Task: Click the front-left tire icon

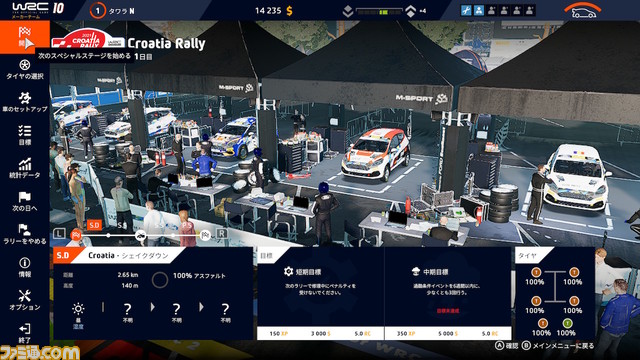Action: click(x=536, y=272)
